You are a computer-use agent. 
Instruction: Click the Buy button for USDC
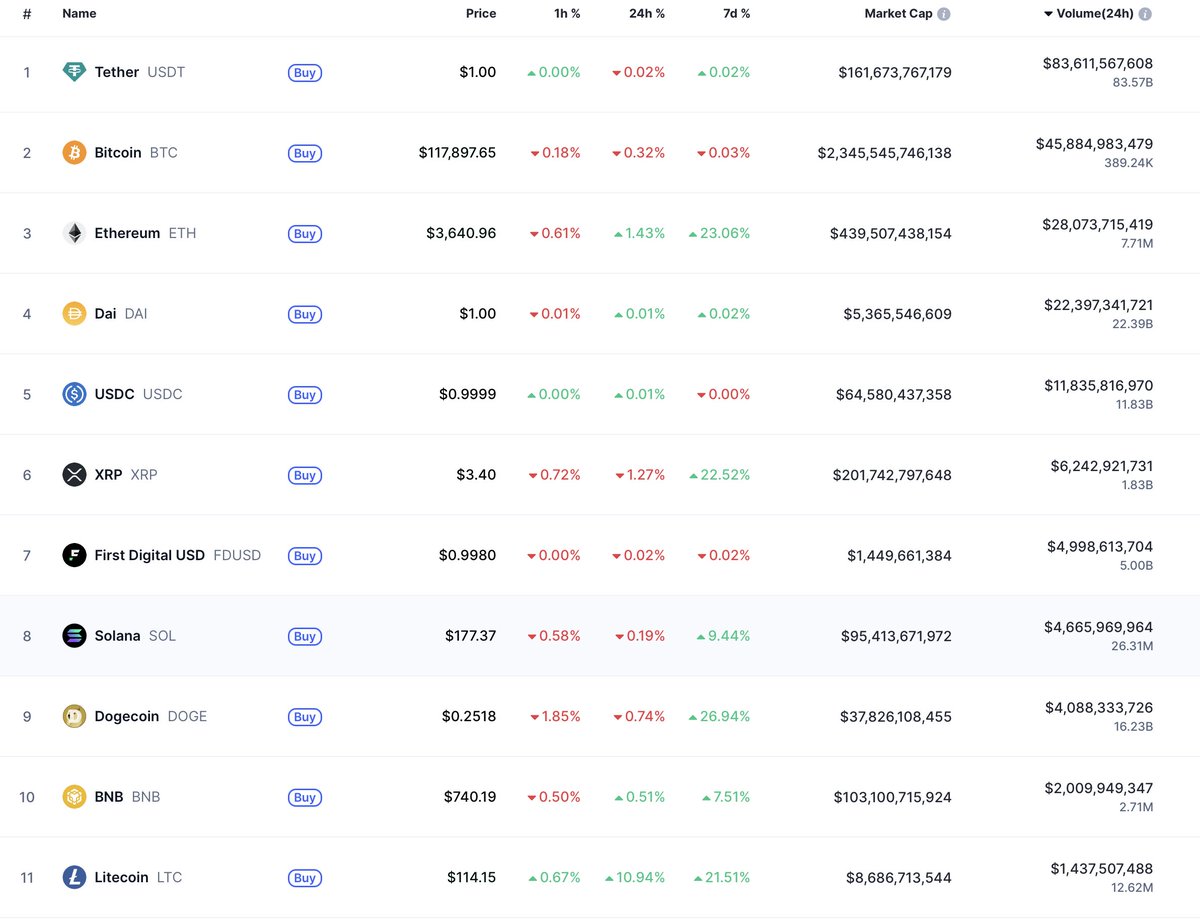[x=305, y=395]
